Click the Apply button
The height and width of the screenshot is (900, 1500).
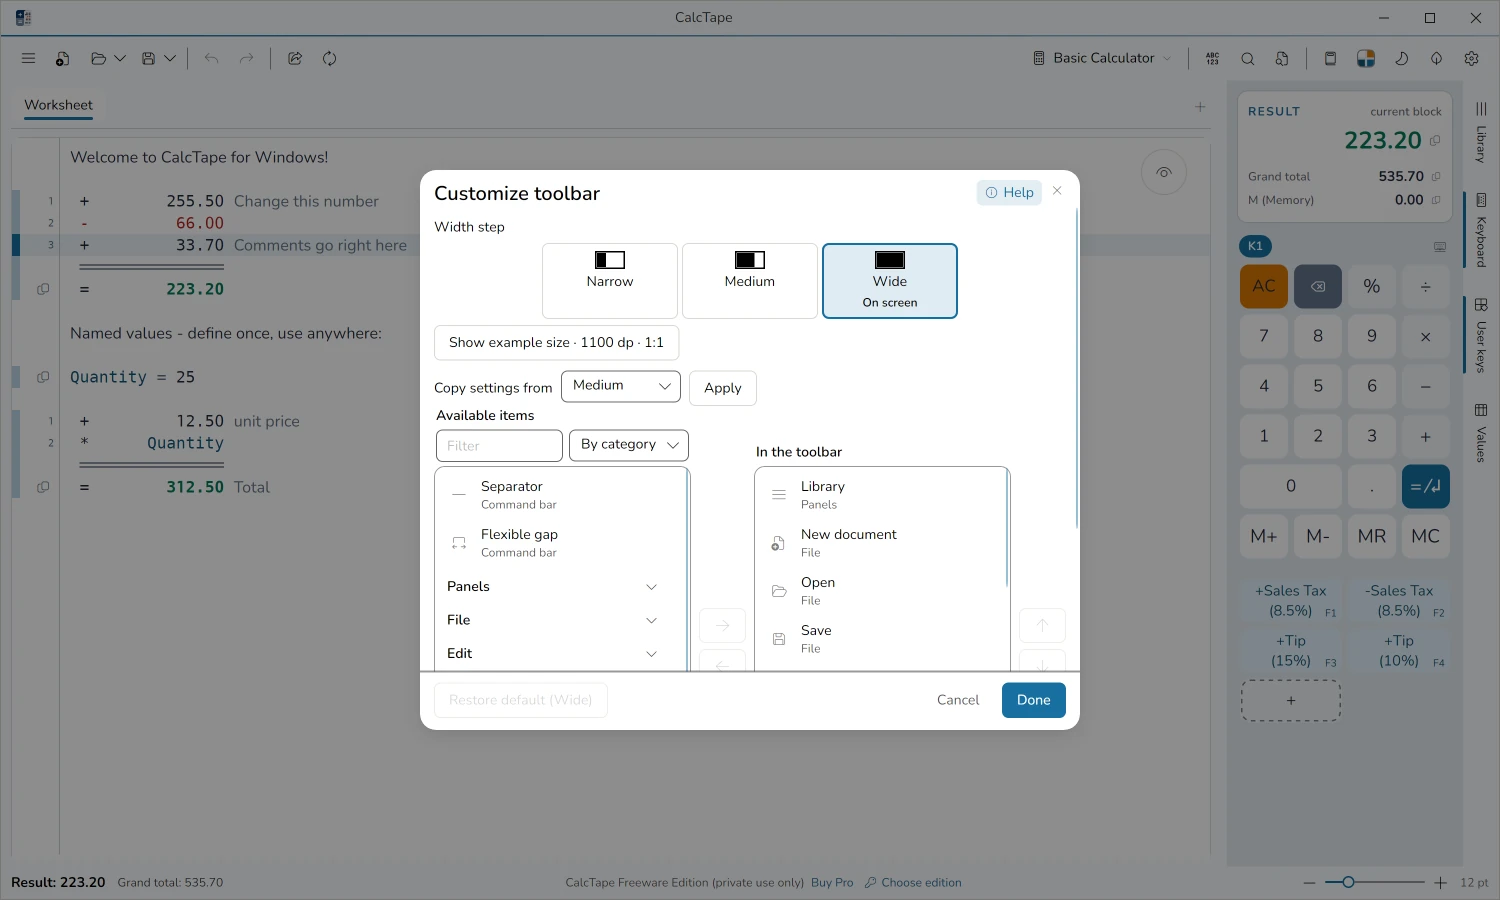pos(723,388)
